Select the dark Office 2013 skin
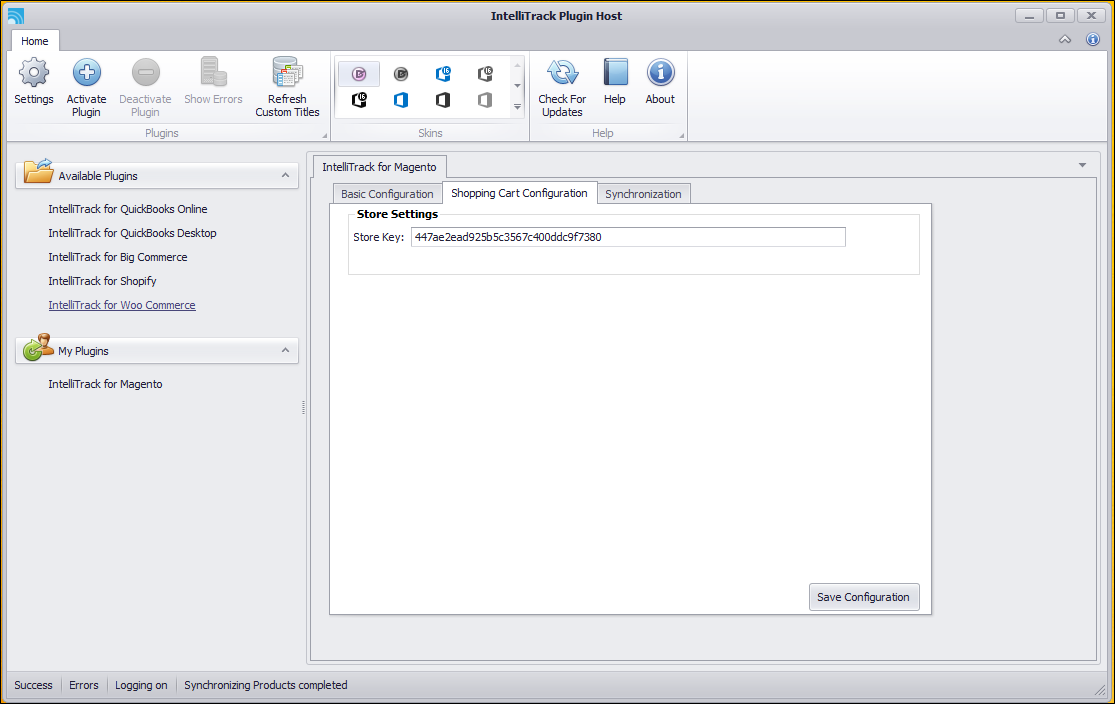This screenshot has height=704, width=1115. [x=443, y=100]
